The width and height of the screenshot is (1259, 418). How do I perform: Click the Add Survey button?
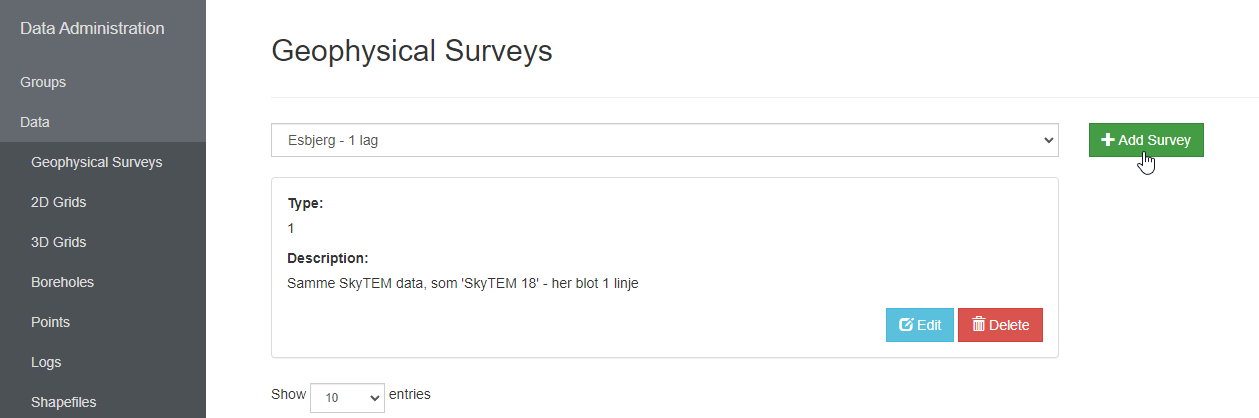click(x=1146, y=140)
